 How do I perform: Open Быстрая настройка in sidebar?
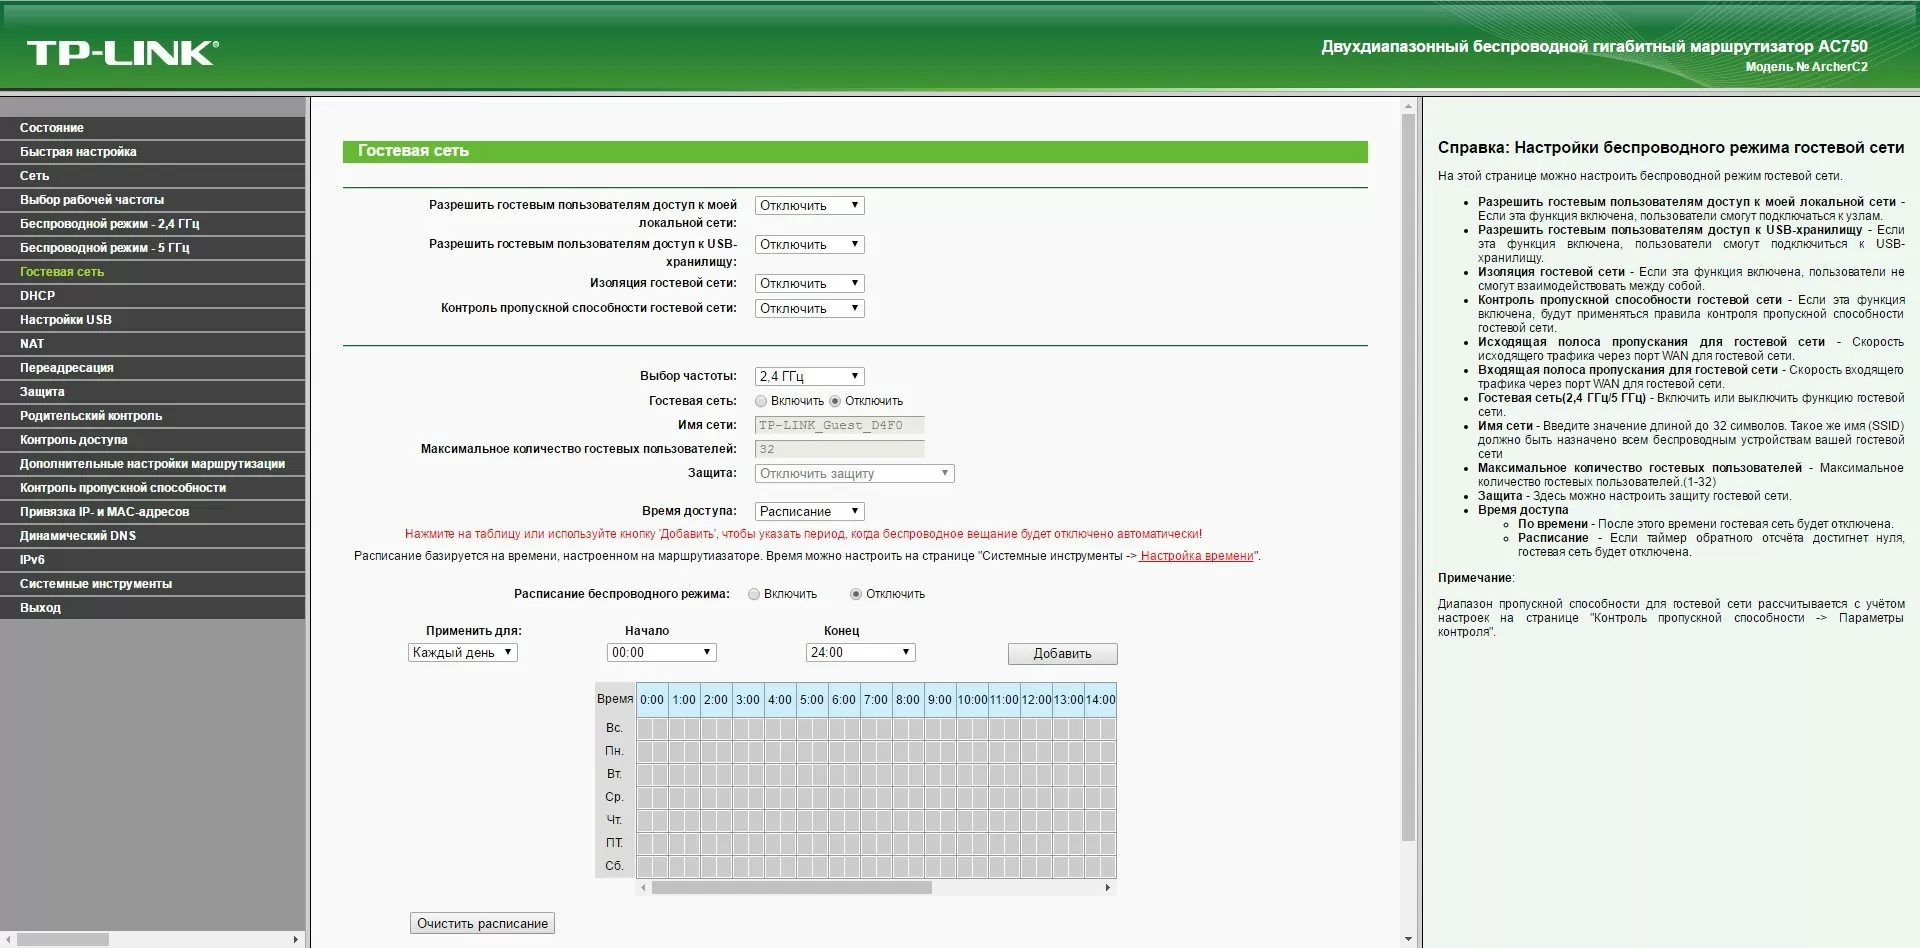click(152, 152)
